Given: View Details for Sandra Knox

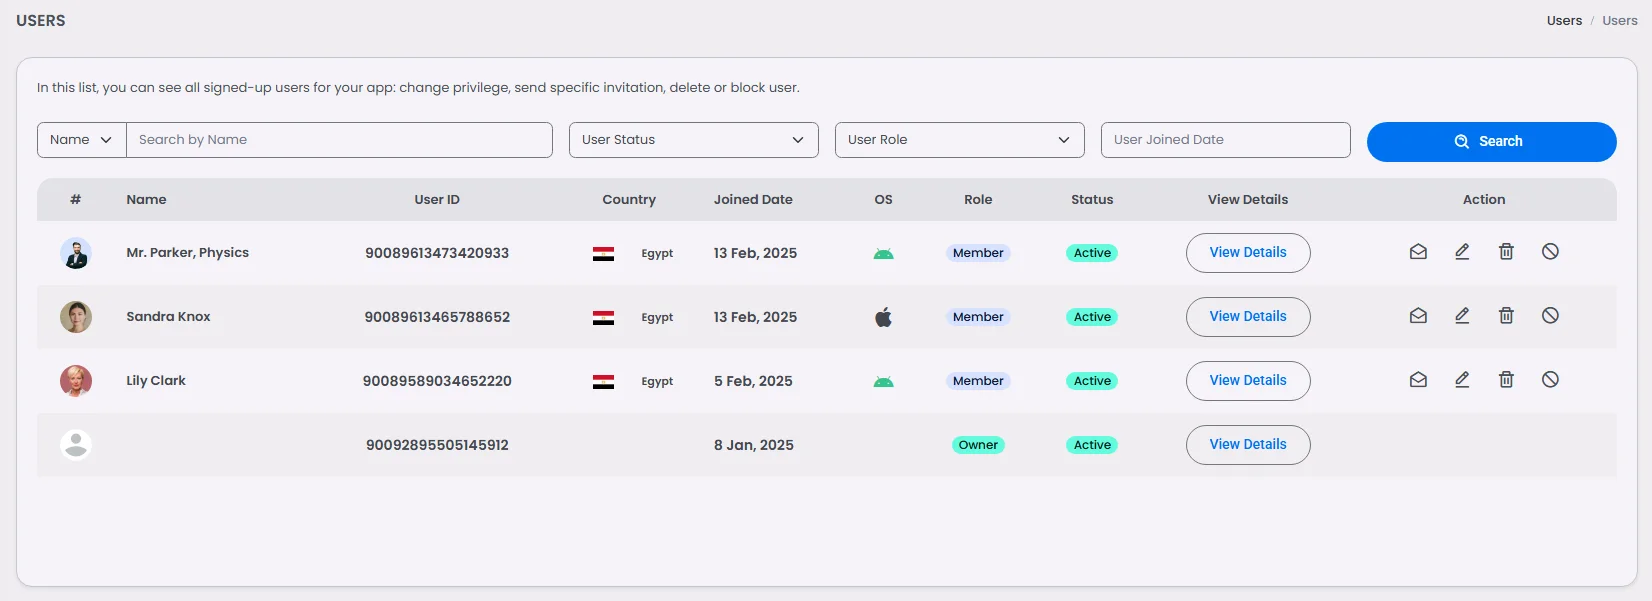Looking at the screenshot, I should click(1247, 317).
